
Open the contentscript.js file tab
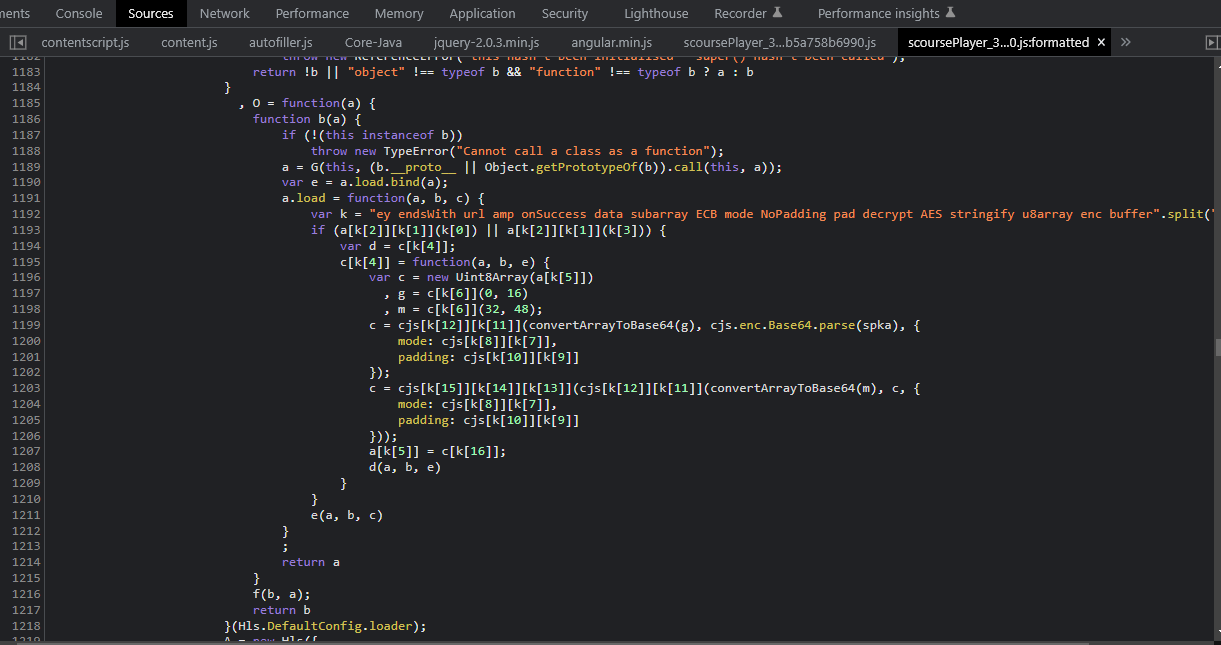click(85, 43)
